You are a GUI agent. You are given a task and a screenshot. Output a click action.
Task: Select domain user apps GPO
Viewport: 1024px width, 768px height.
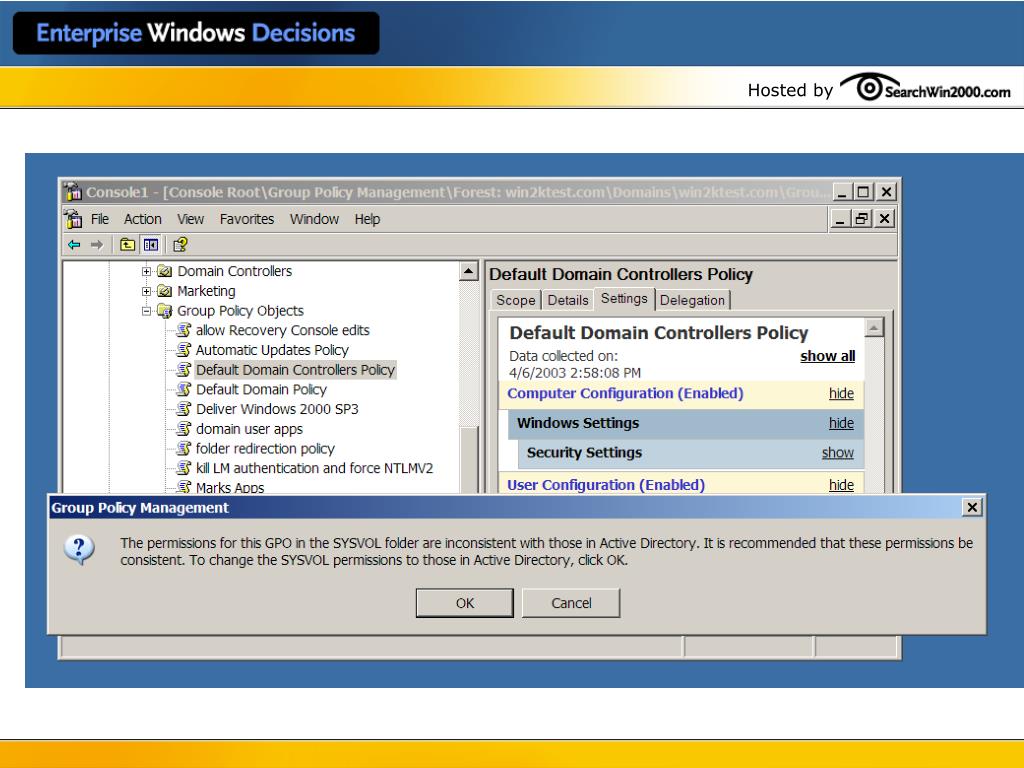click(x=249, y=429)
